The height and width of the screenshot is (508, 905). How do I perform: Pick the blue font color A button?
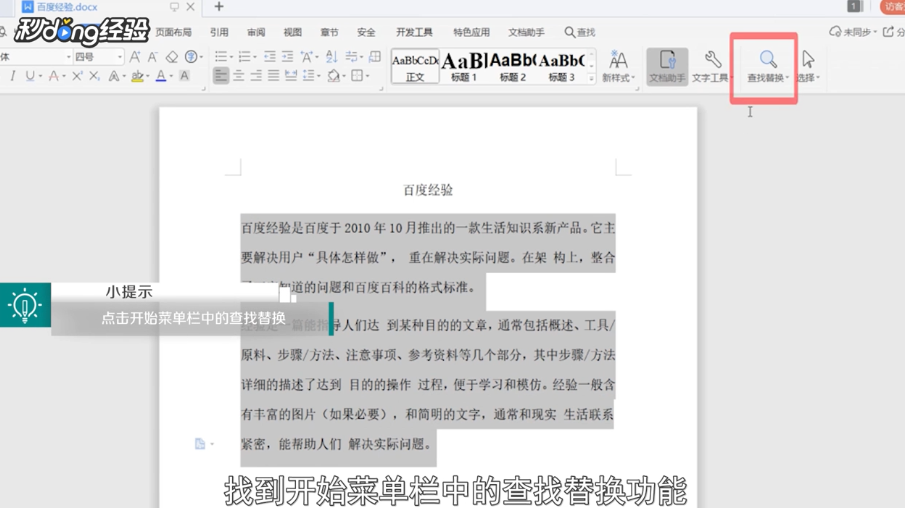[161, 76]
